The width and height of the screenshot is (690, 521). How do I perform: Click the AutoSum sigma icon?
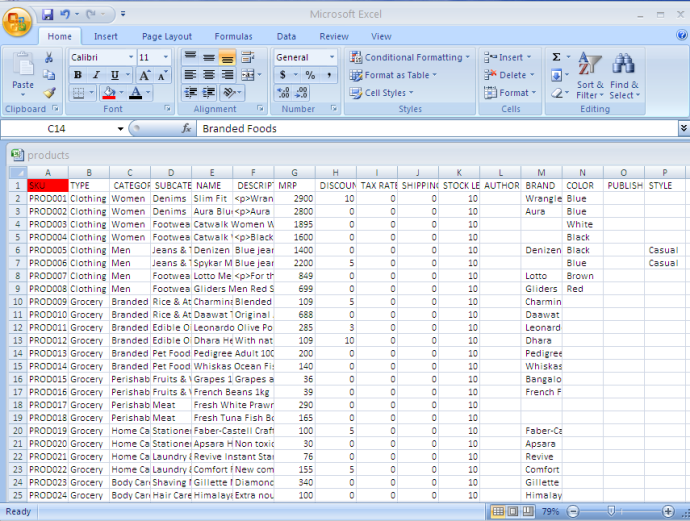pyautogui.click(x=556, y=57)
